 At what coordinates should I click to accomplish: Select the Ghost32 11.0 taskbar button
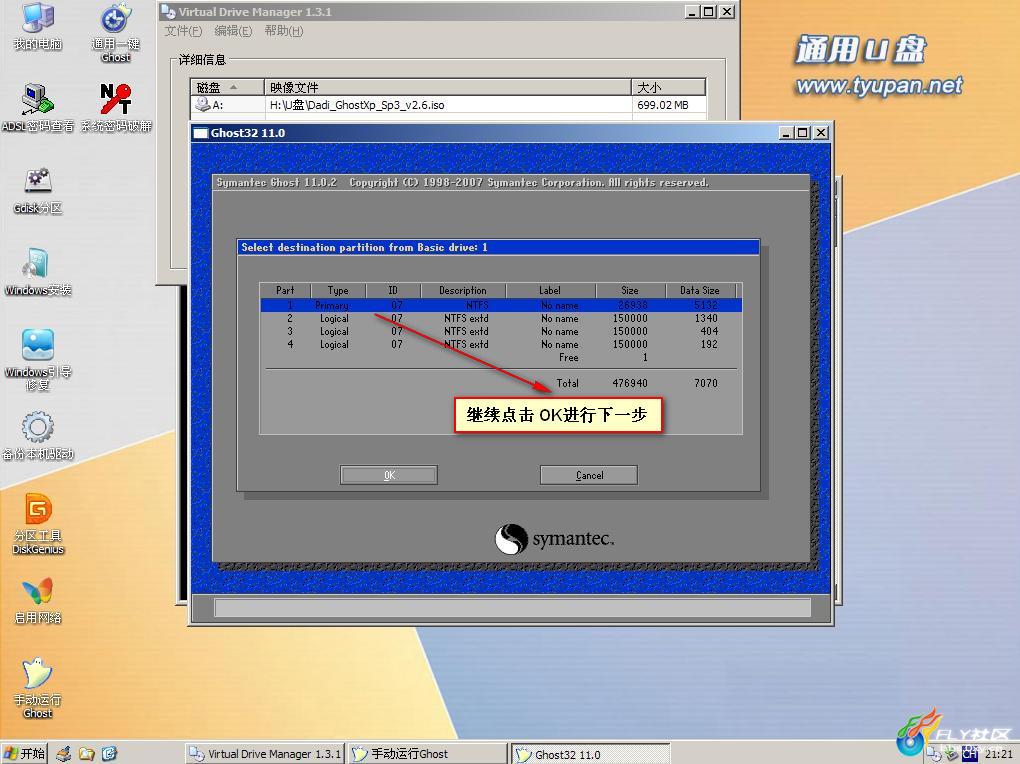(590, 754)
